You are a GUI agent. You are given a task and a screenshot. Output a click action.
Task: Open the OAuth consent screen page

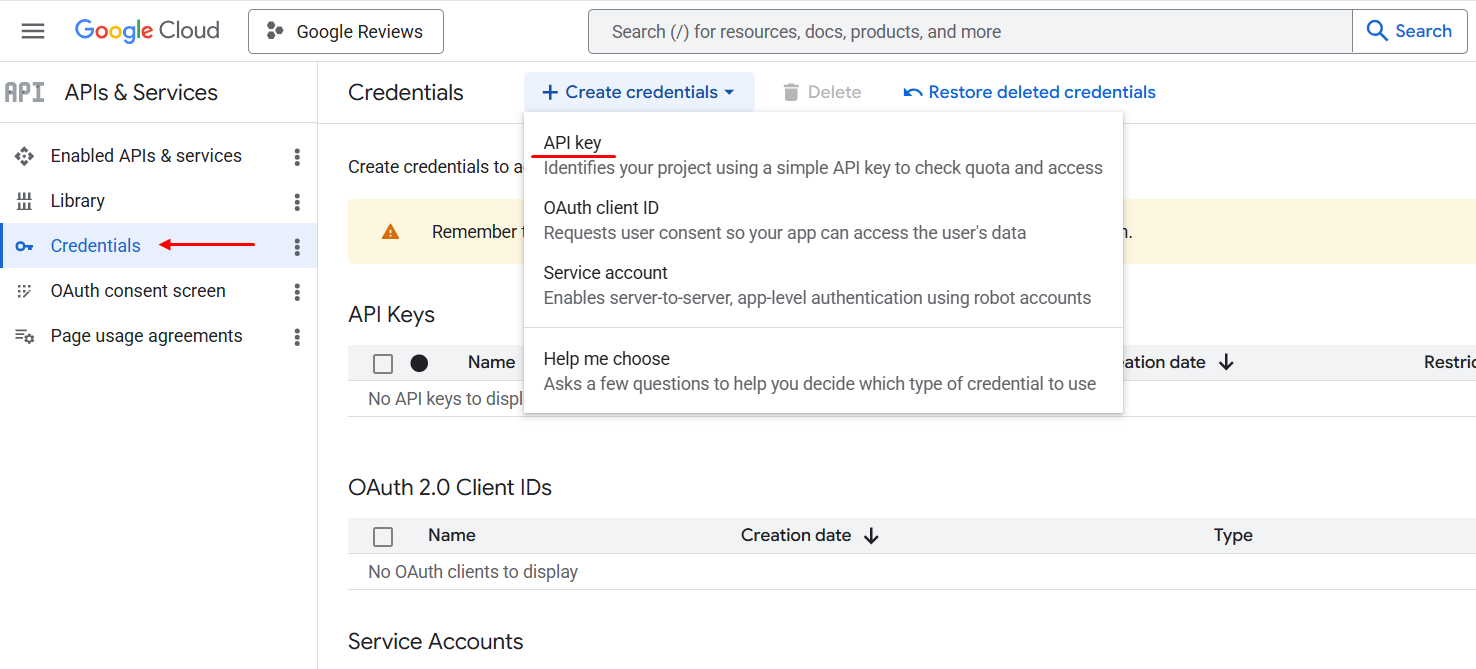tap(138, 291)
